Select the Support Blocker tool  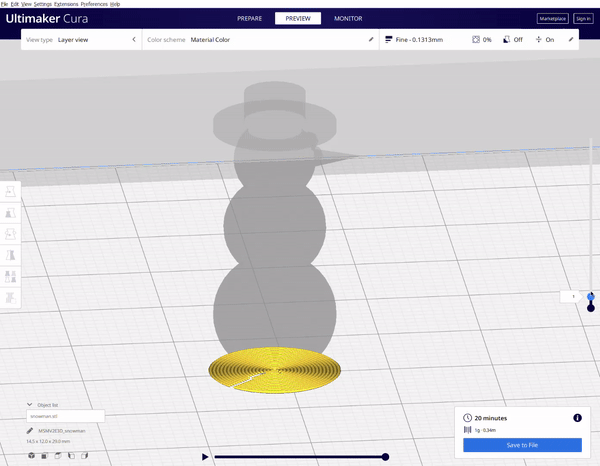[11, 297]
